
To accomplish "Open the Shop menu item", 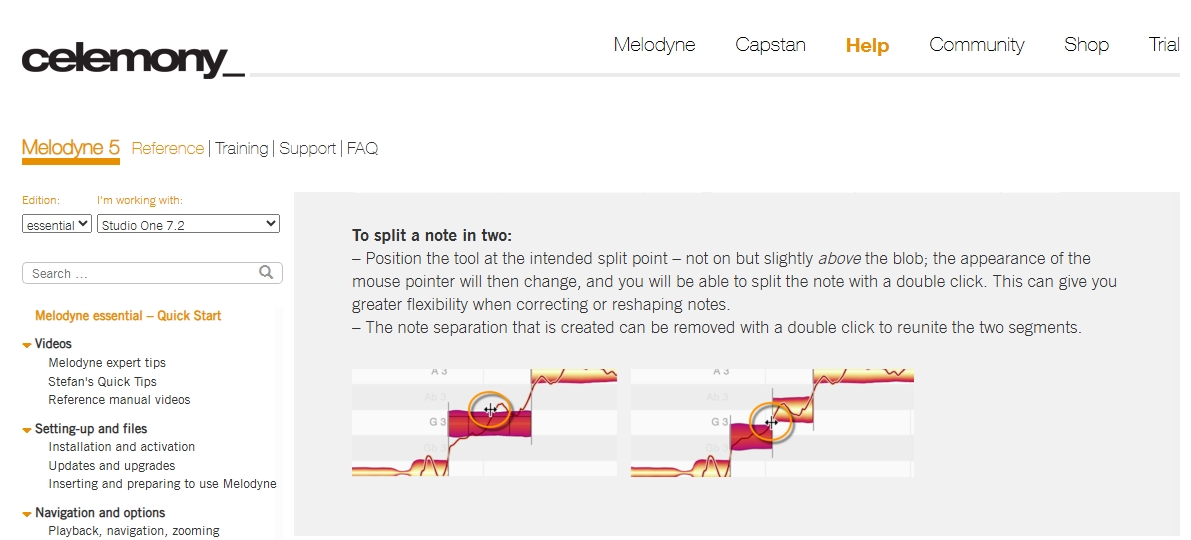I will (x=1086, y=45).
